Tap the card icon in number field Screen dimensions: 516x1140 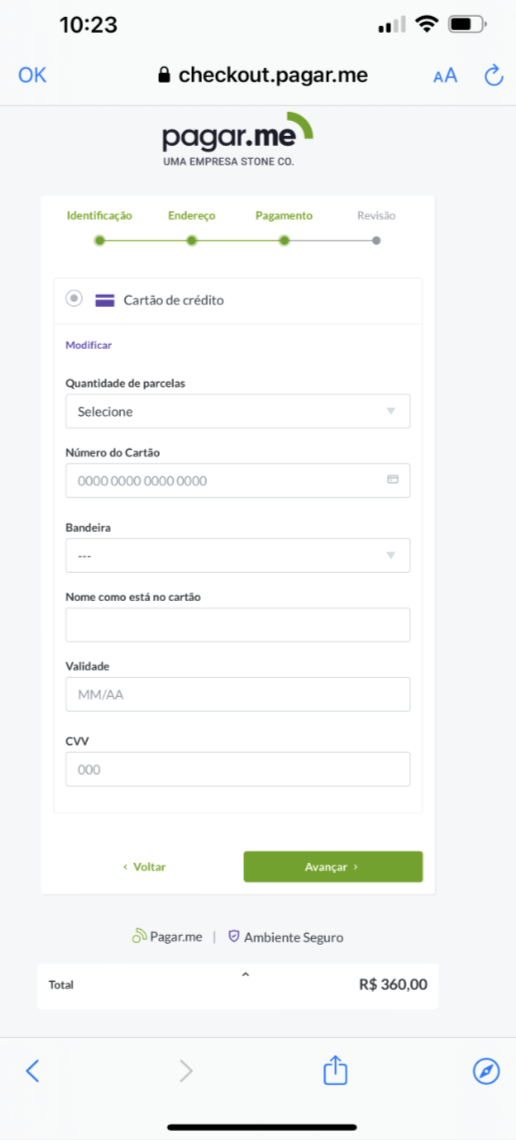[392, 480]
